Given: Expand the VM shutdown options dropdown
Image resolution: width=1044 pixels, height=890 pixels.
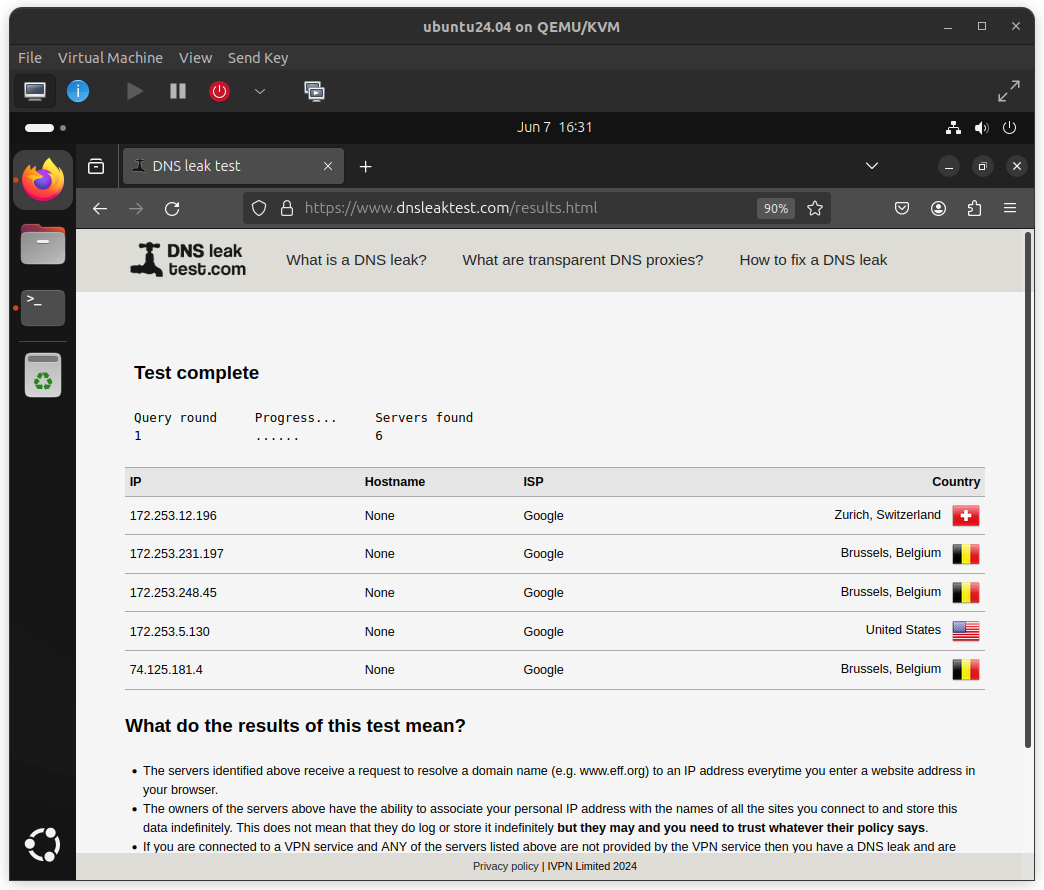Looking at the screenshot, I should click(260, 91).
